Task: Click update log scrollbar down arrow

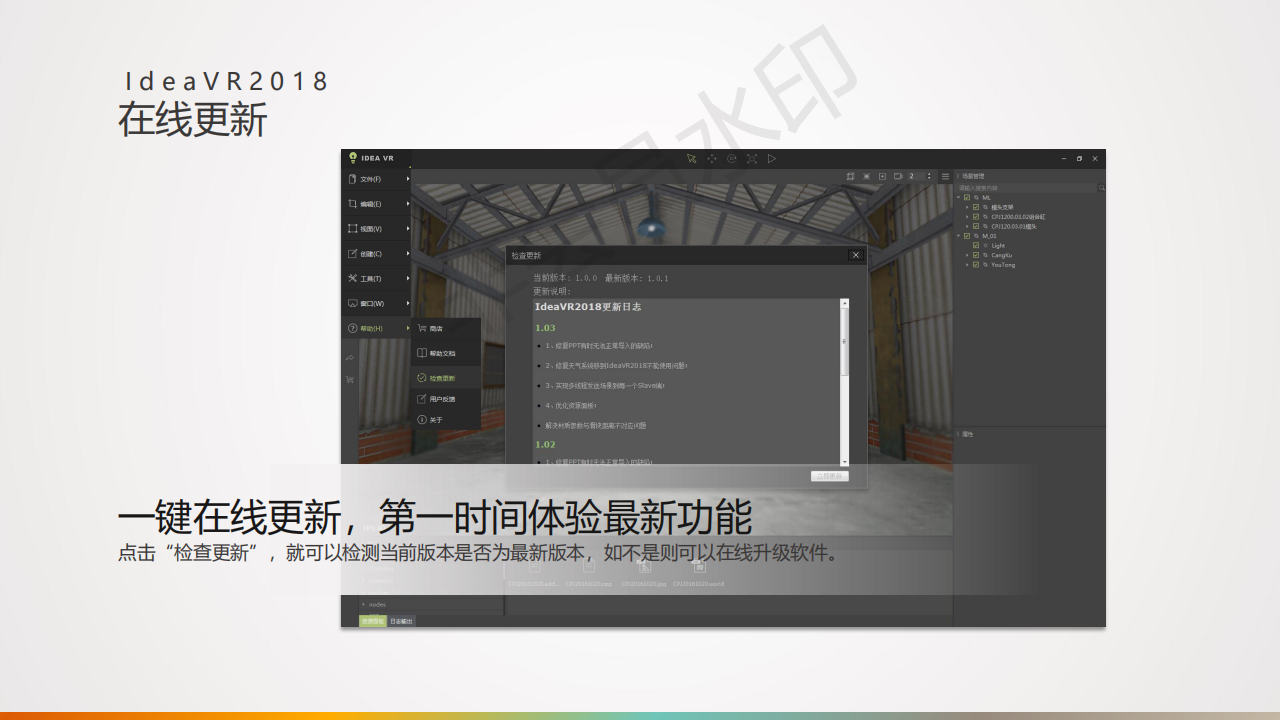Action: pos(845,462)
